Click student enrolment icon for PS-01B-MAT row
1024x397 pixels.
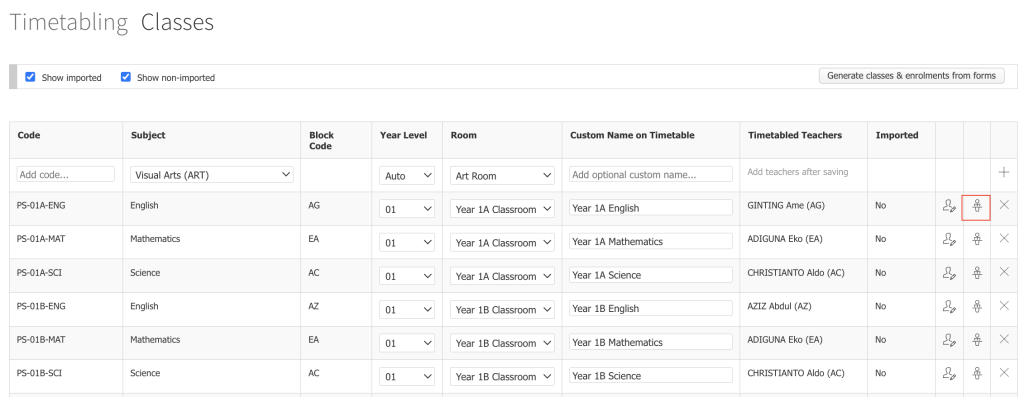coord(976,340)
